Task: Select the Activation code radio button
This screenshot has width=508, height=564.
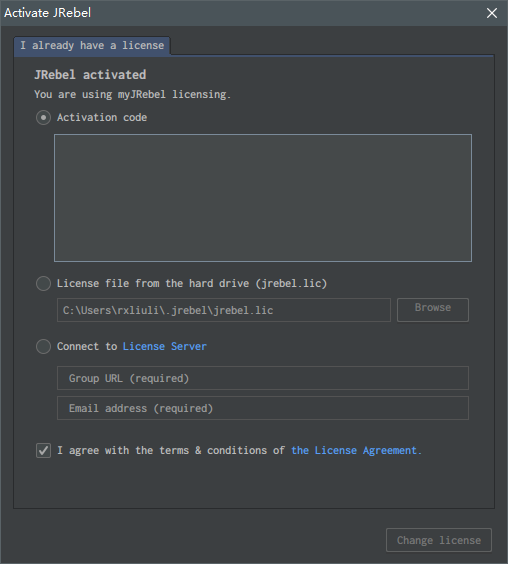Action: (x=43, y=118)
